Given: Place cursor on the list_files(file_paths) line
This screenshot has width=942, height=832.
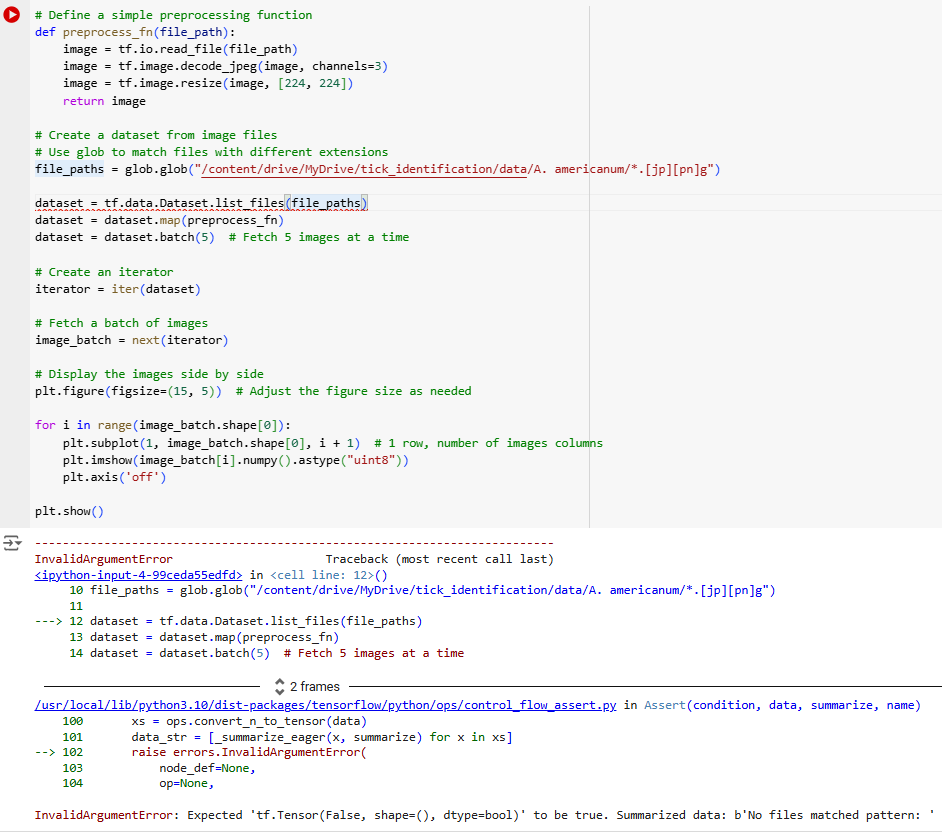Looking at the screenshot, I should pyautogui.click(x=201, y=203).
